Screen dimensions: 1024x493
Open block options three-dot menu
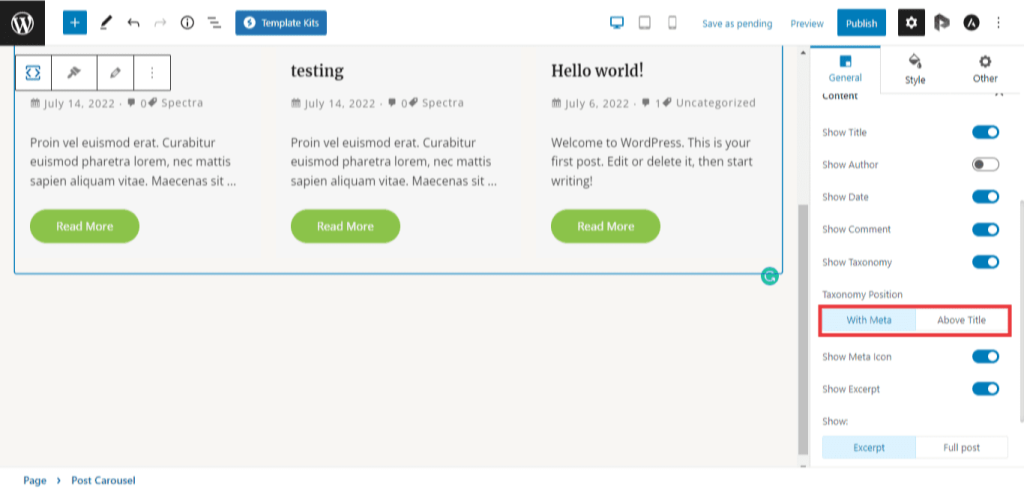tap(152, 73)
